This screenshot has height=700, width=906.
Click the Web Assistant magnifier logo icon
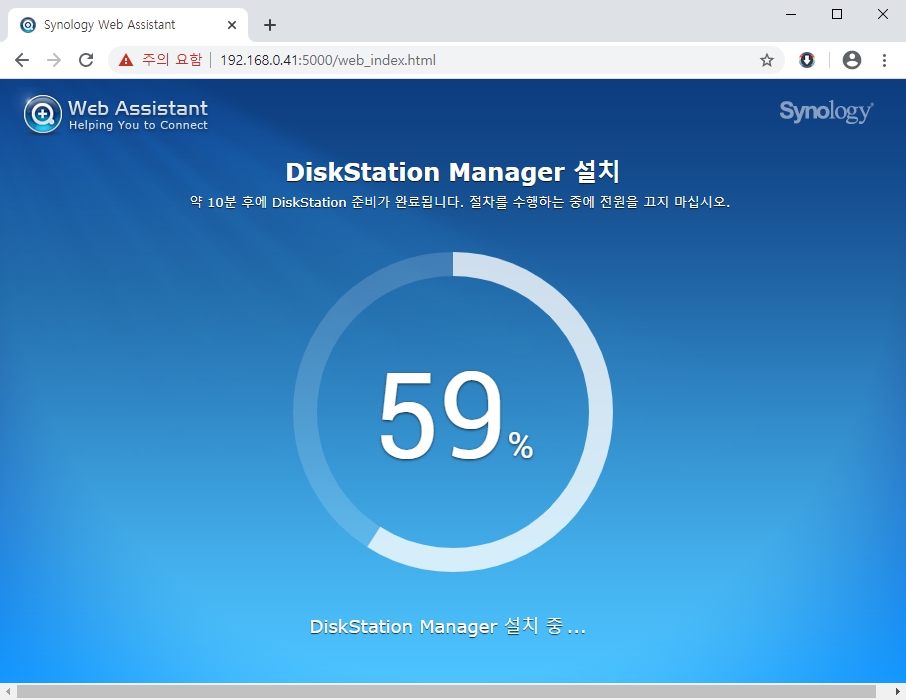point(43,114)
